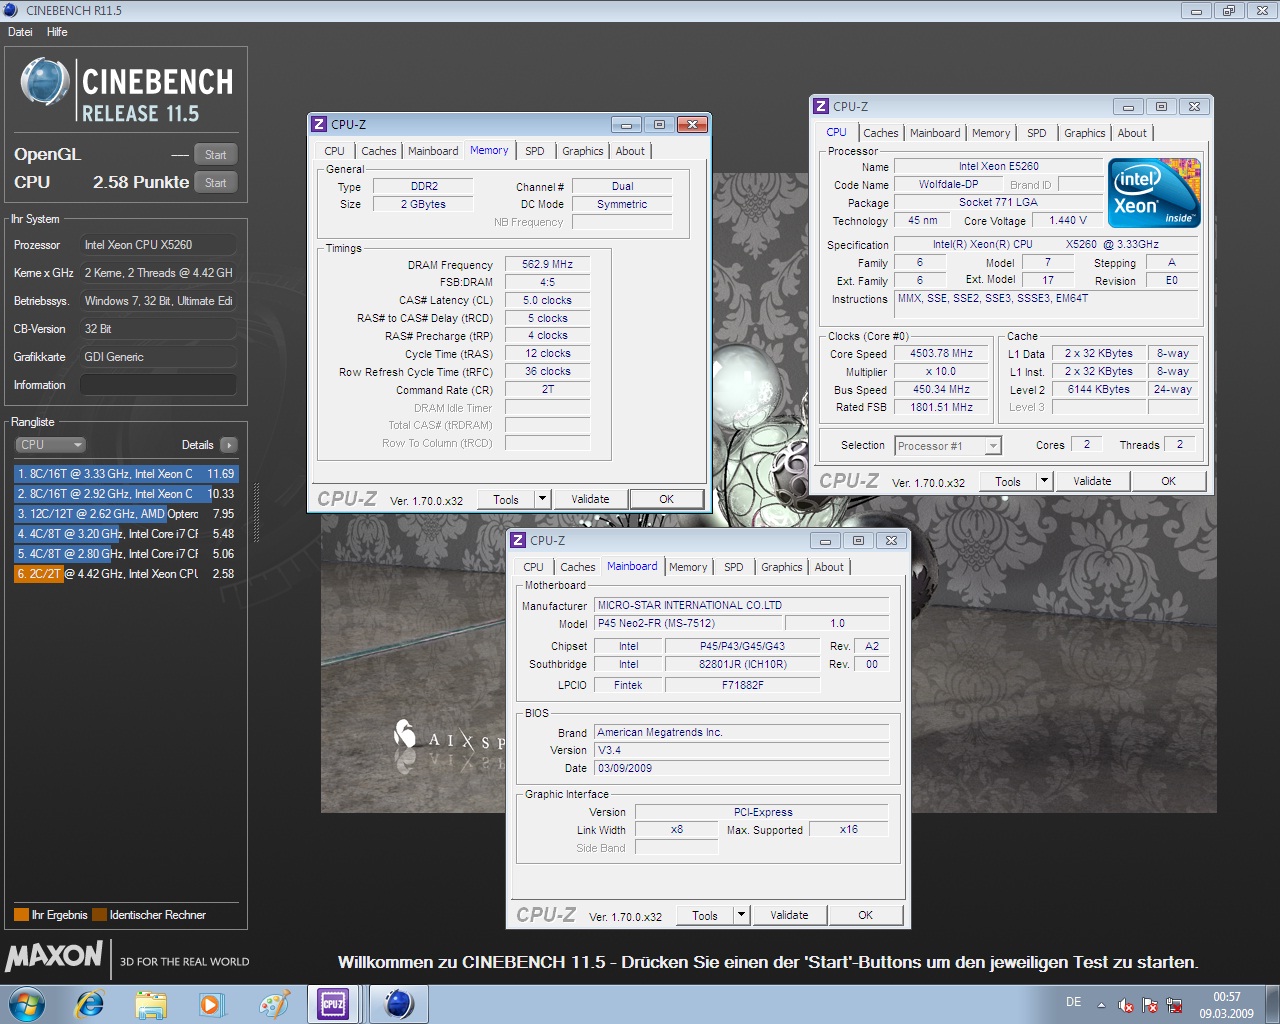Open About tab in processor CPU-Z window
1280x1024 pixels.
coord(1132,133)
